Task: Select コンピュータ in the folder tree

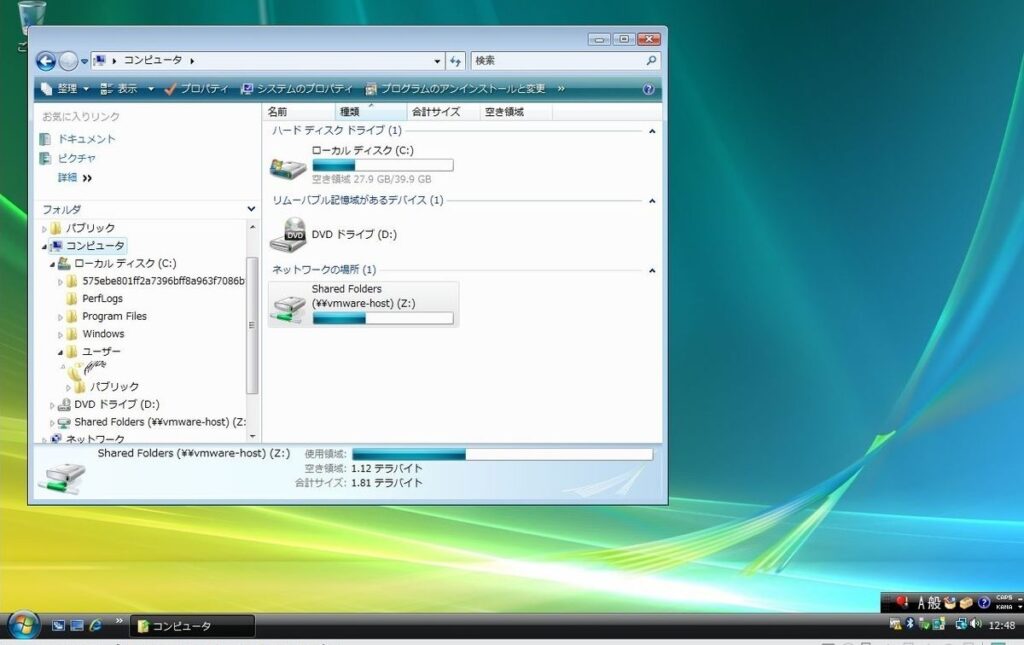Action: tap(88, 246)
